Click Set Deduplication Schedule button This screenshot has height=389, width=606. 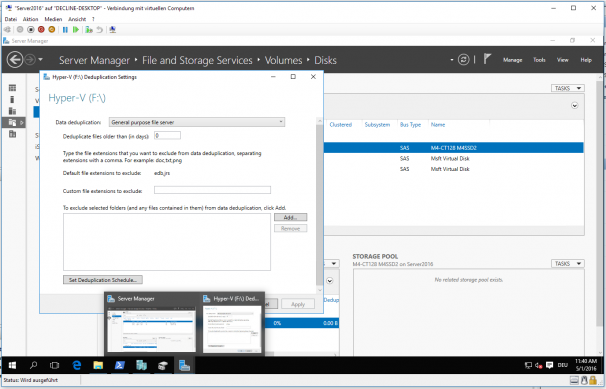click(103, 280)
